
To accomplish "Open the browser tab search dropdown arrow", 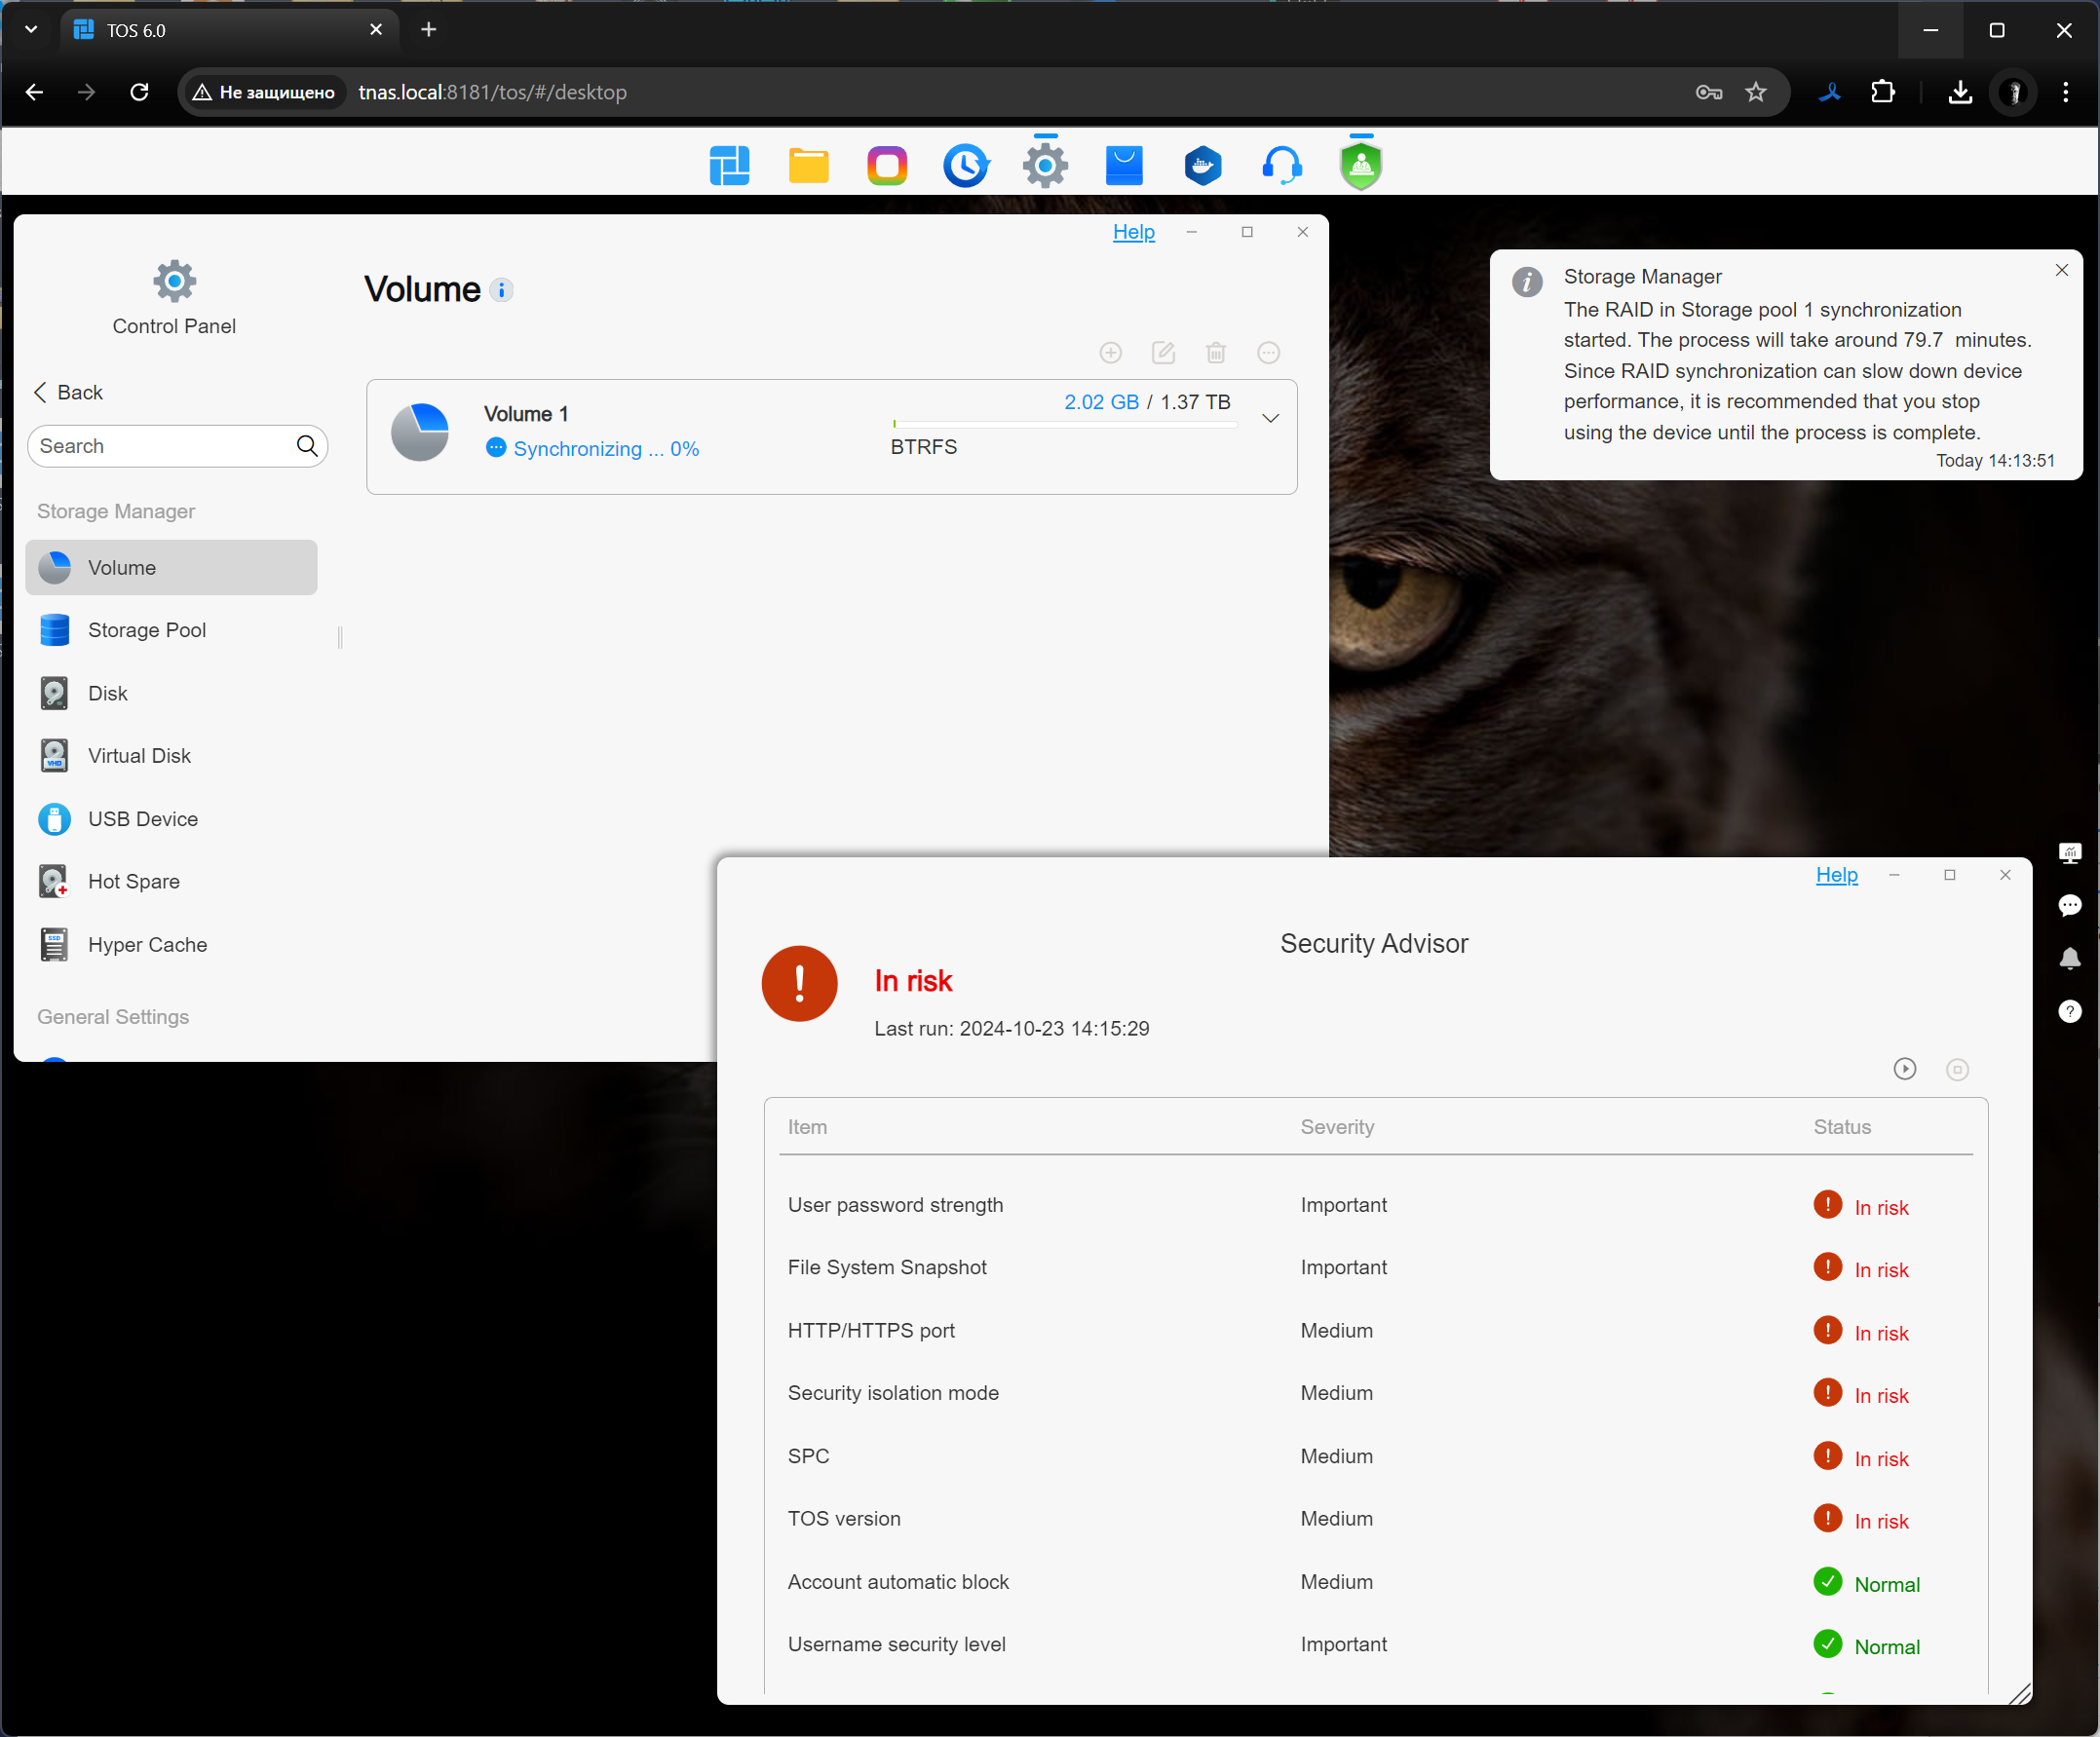I will click(31, 30).
